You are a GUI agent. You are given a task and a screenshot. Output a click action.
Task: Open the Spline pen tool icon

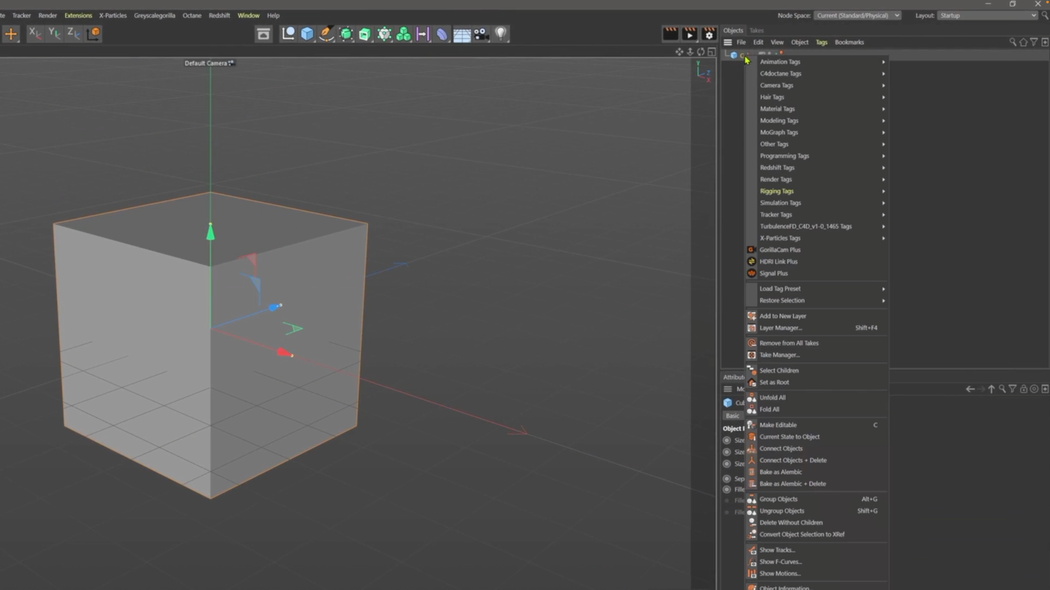(x=327, y=34)
